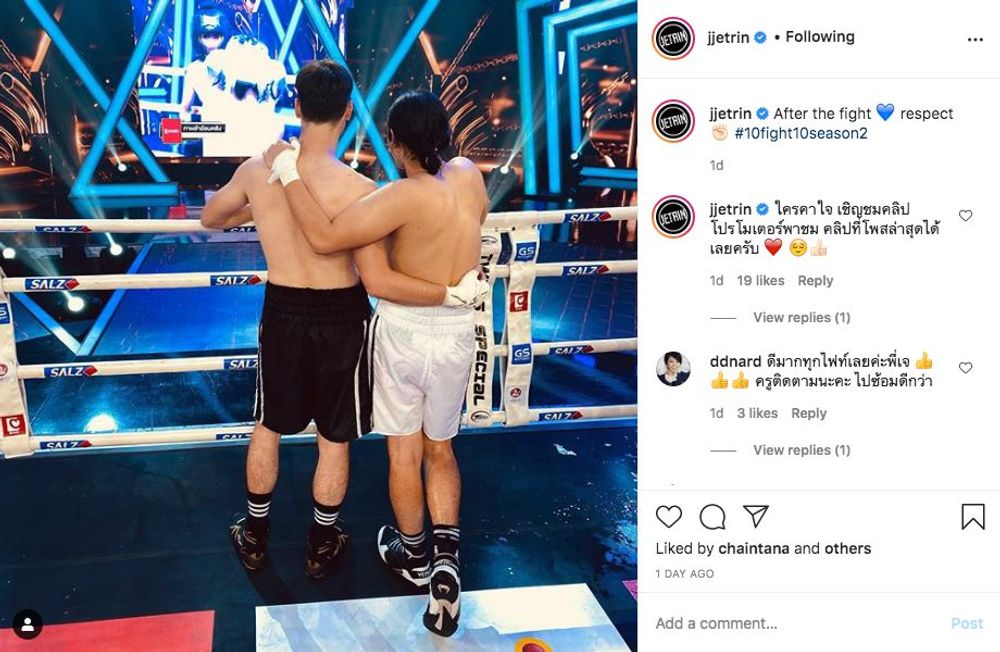Open the #10fight10season2 hashtag link
The height and width of the screenshot is (652, 1000).
pyautogui.click(x=800, y=133)
